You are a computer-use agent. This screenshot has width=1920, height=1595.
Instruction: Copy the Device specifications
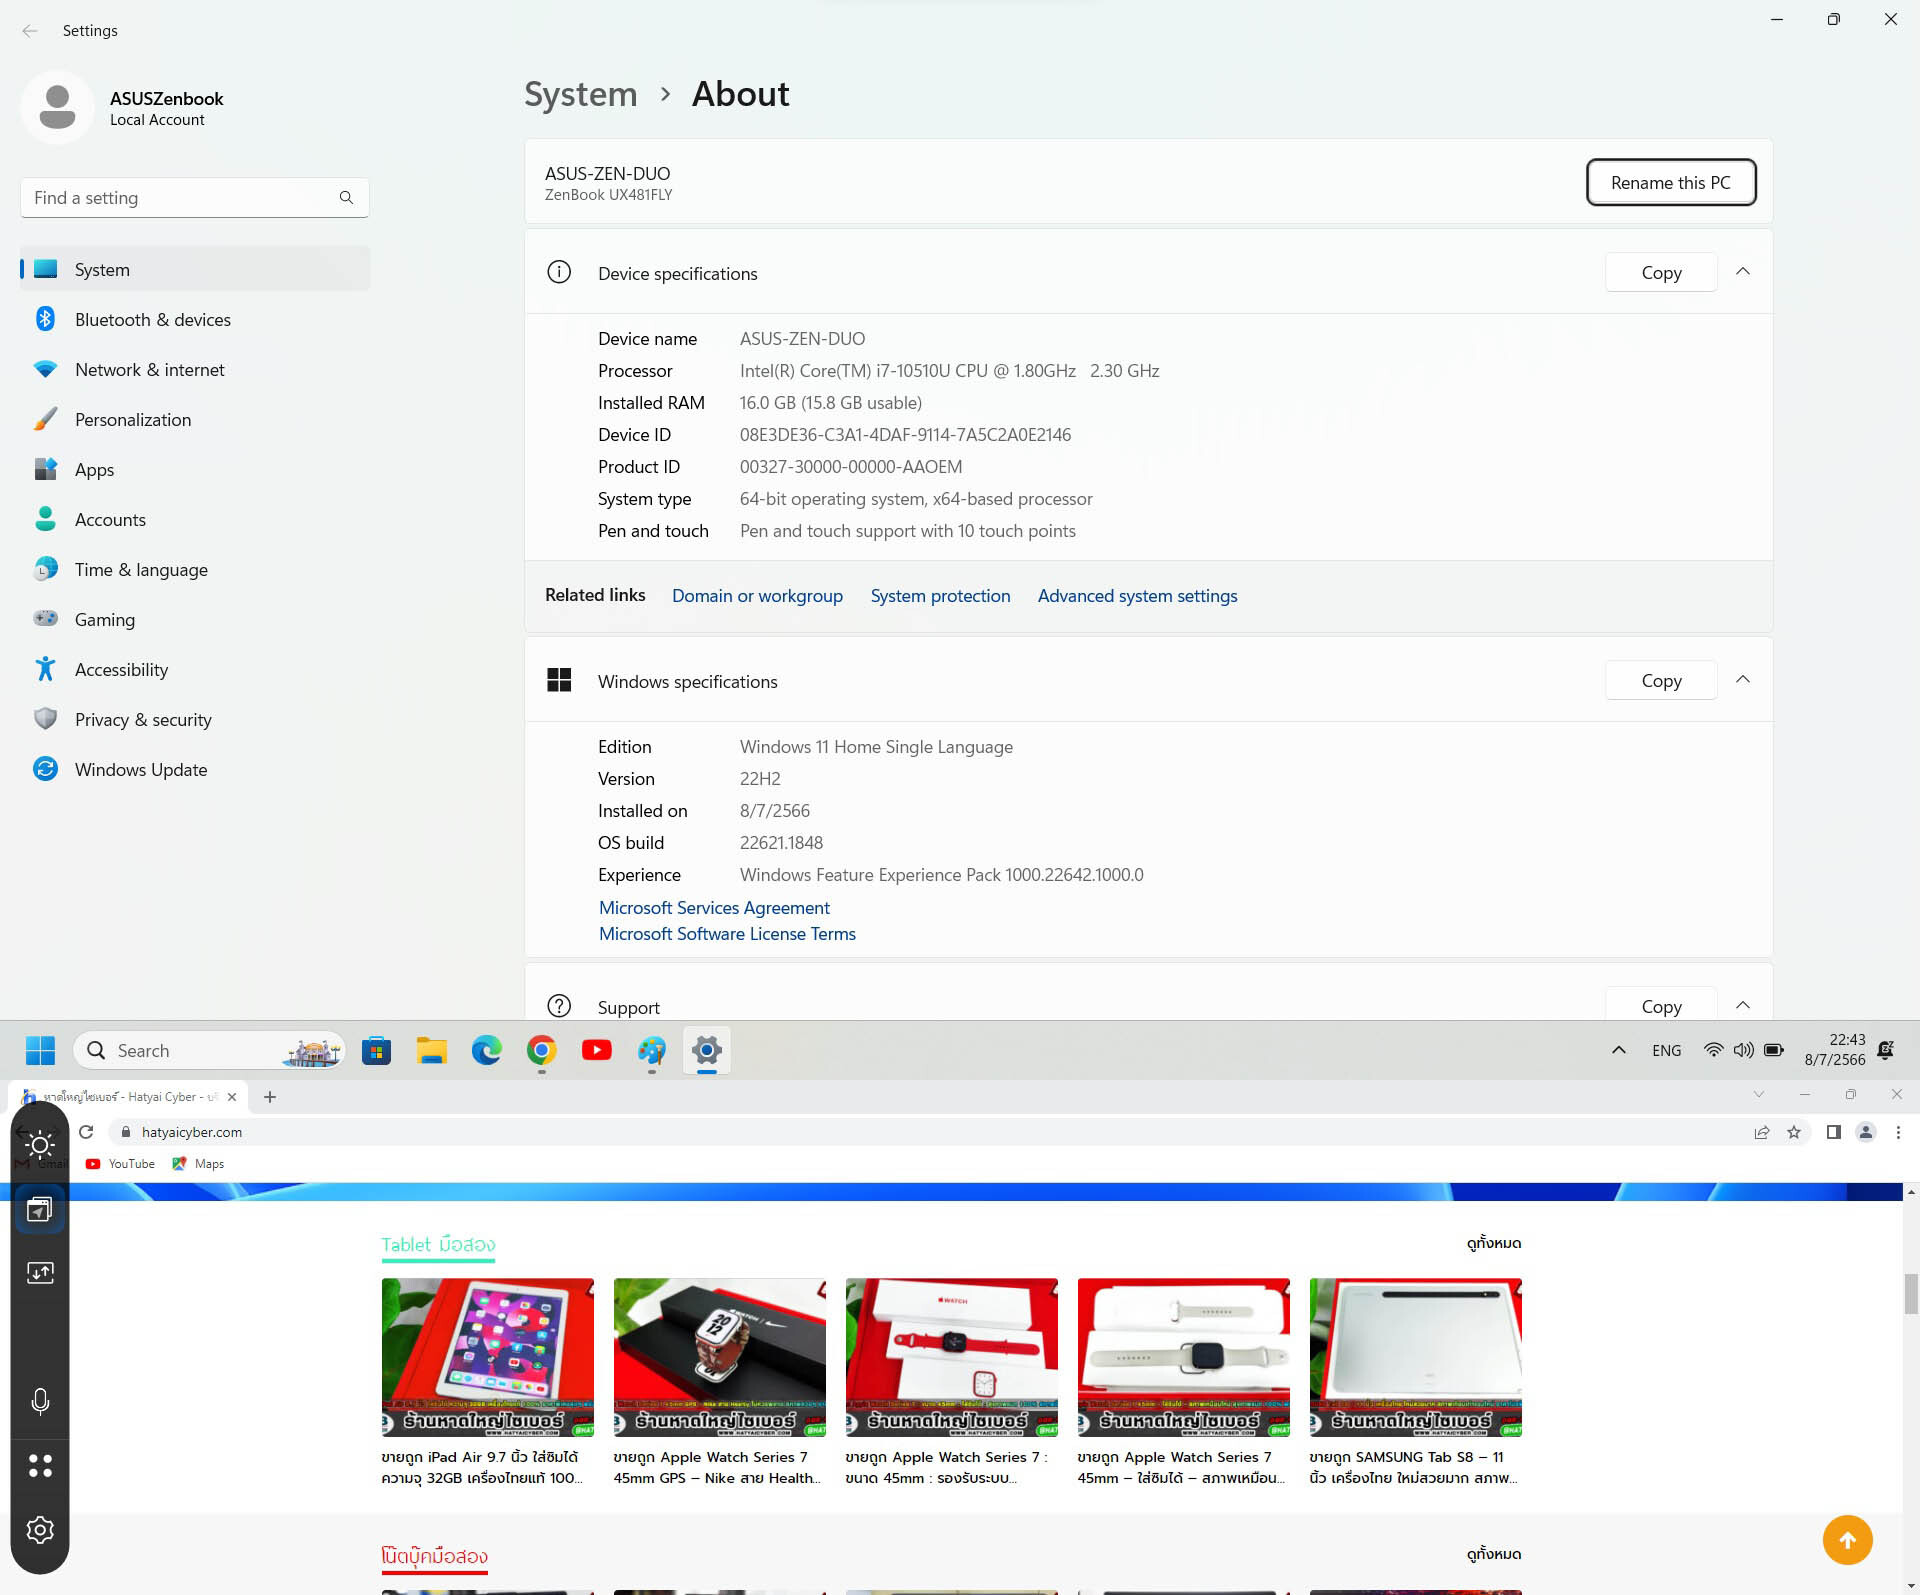(x=1661, y=273)
